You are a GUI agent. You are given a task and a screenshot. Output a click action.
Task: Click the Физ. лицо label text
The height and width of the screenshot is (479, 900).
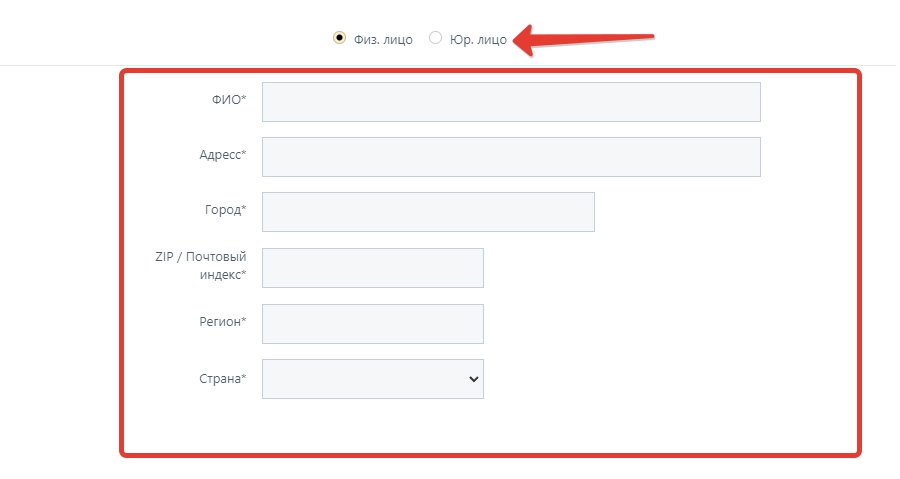click(383, 39)
